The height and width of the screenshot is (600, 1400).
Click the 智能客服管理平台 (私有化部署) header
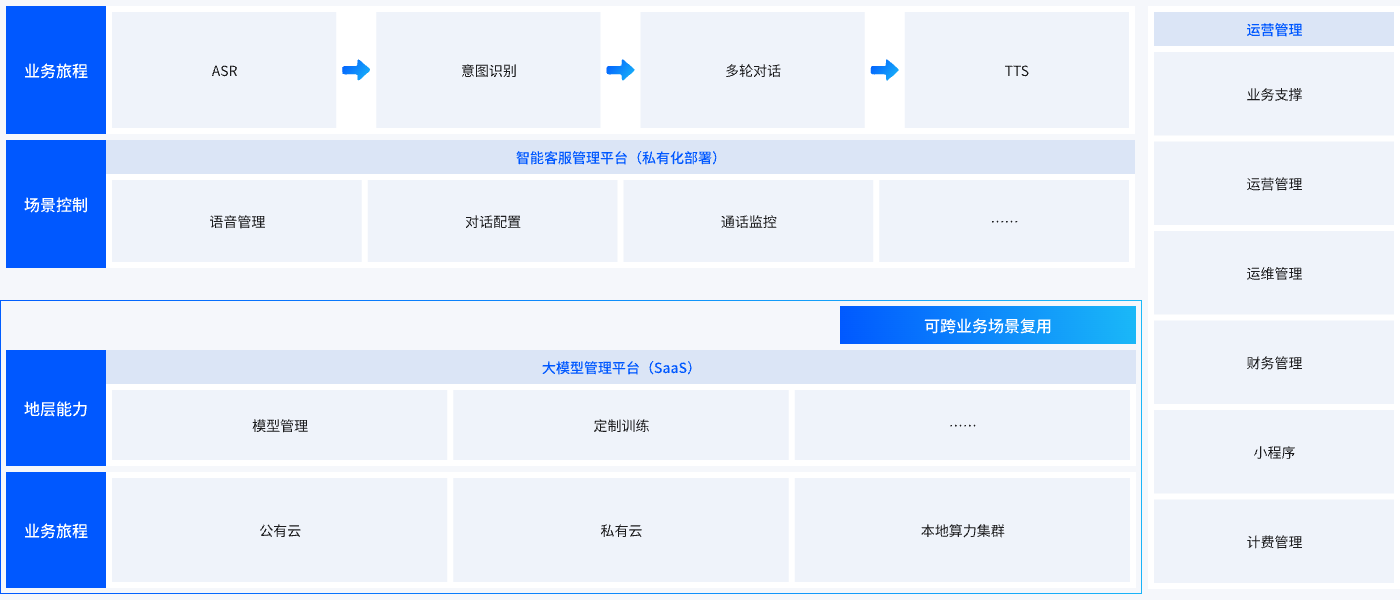click(x=620, y=157)
